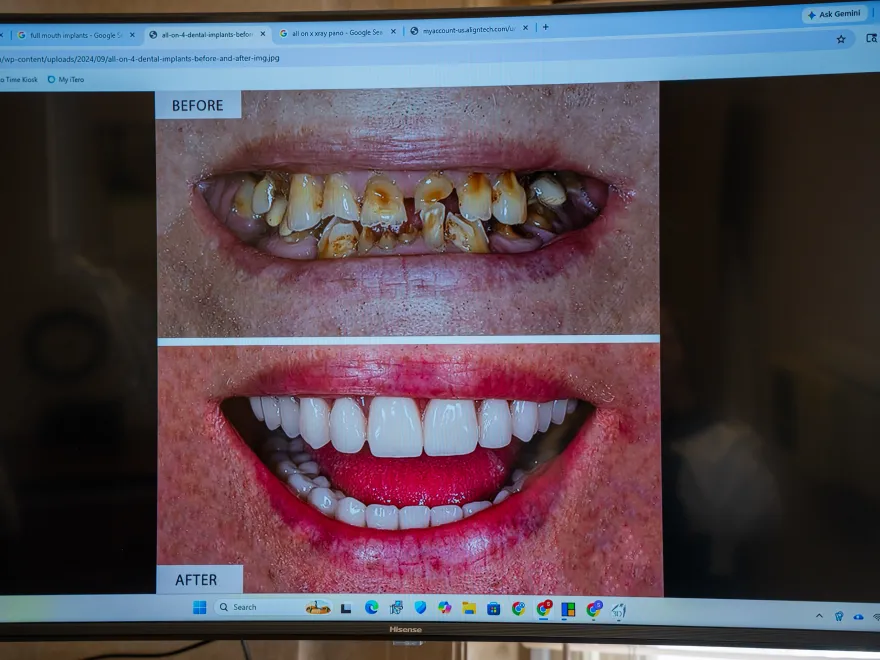Show hidden system tray icons

pos(819,616)
